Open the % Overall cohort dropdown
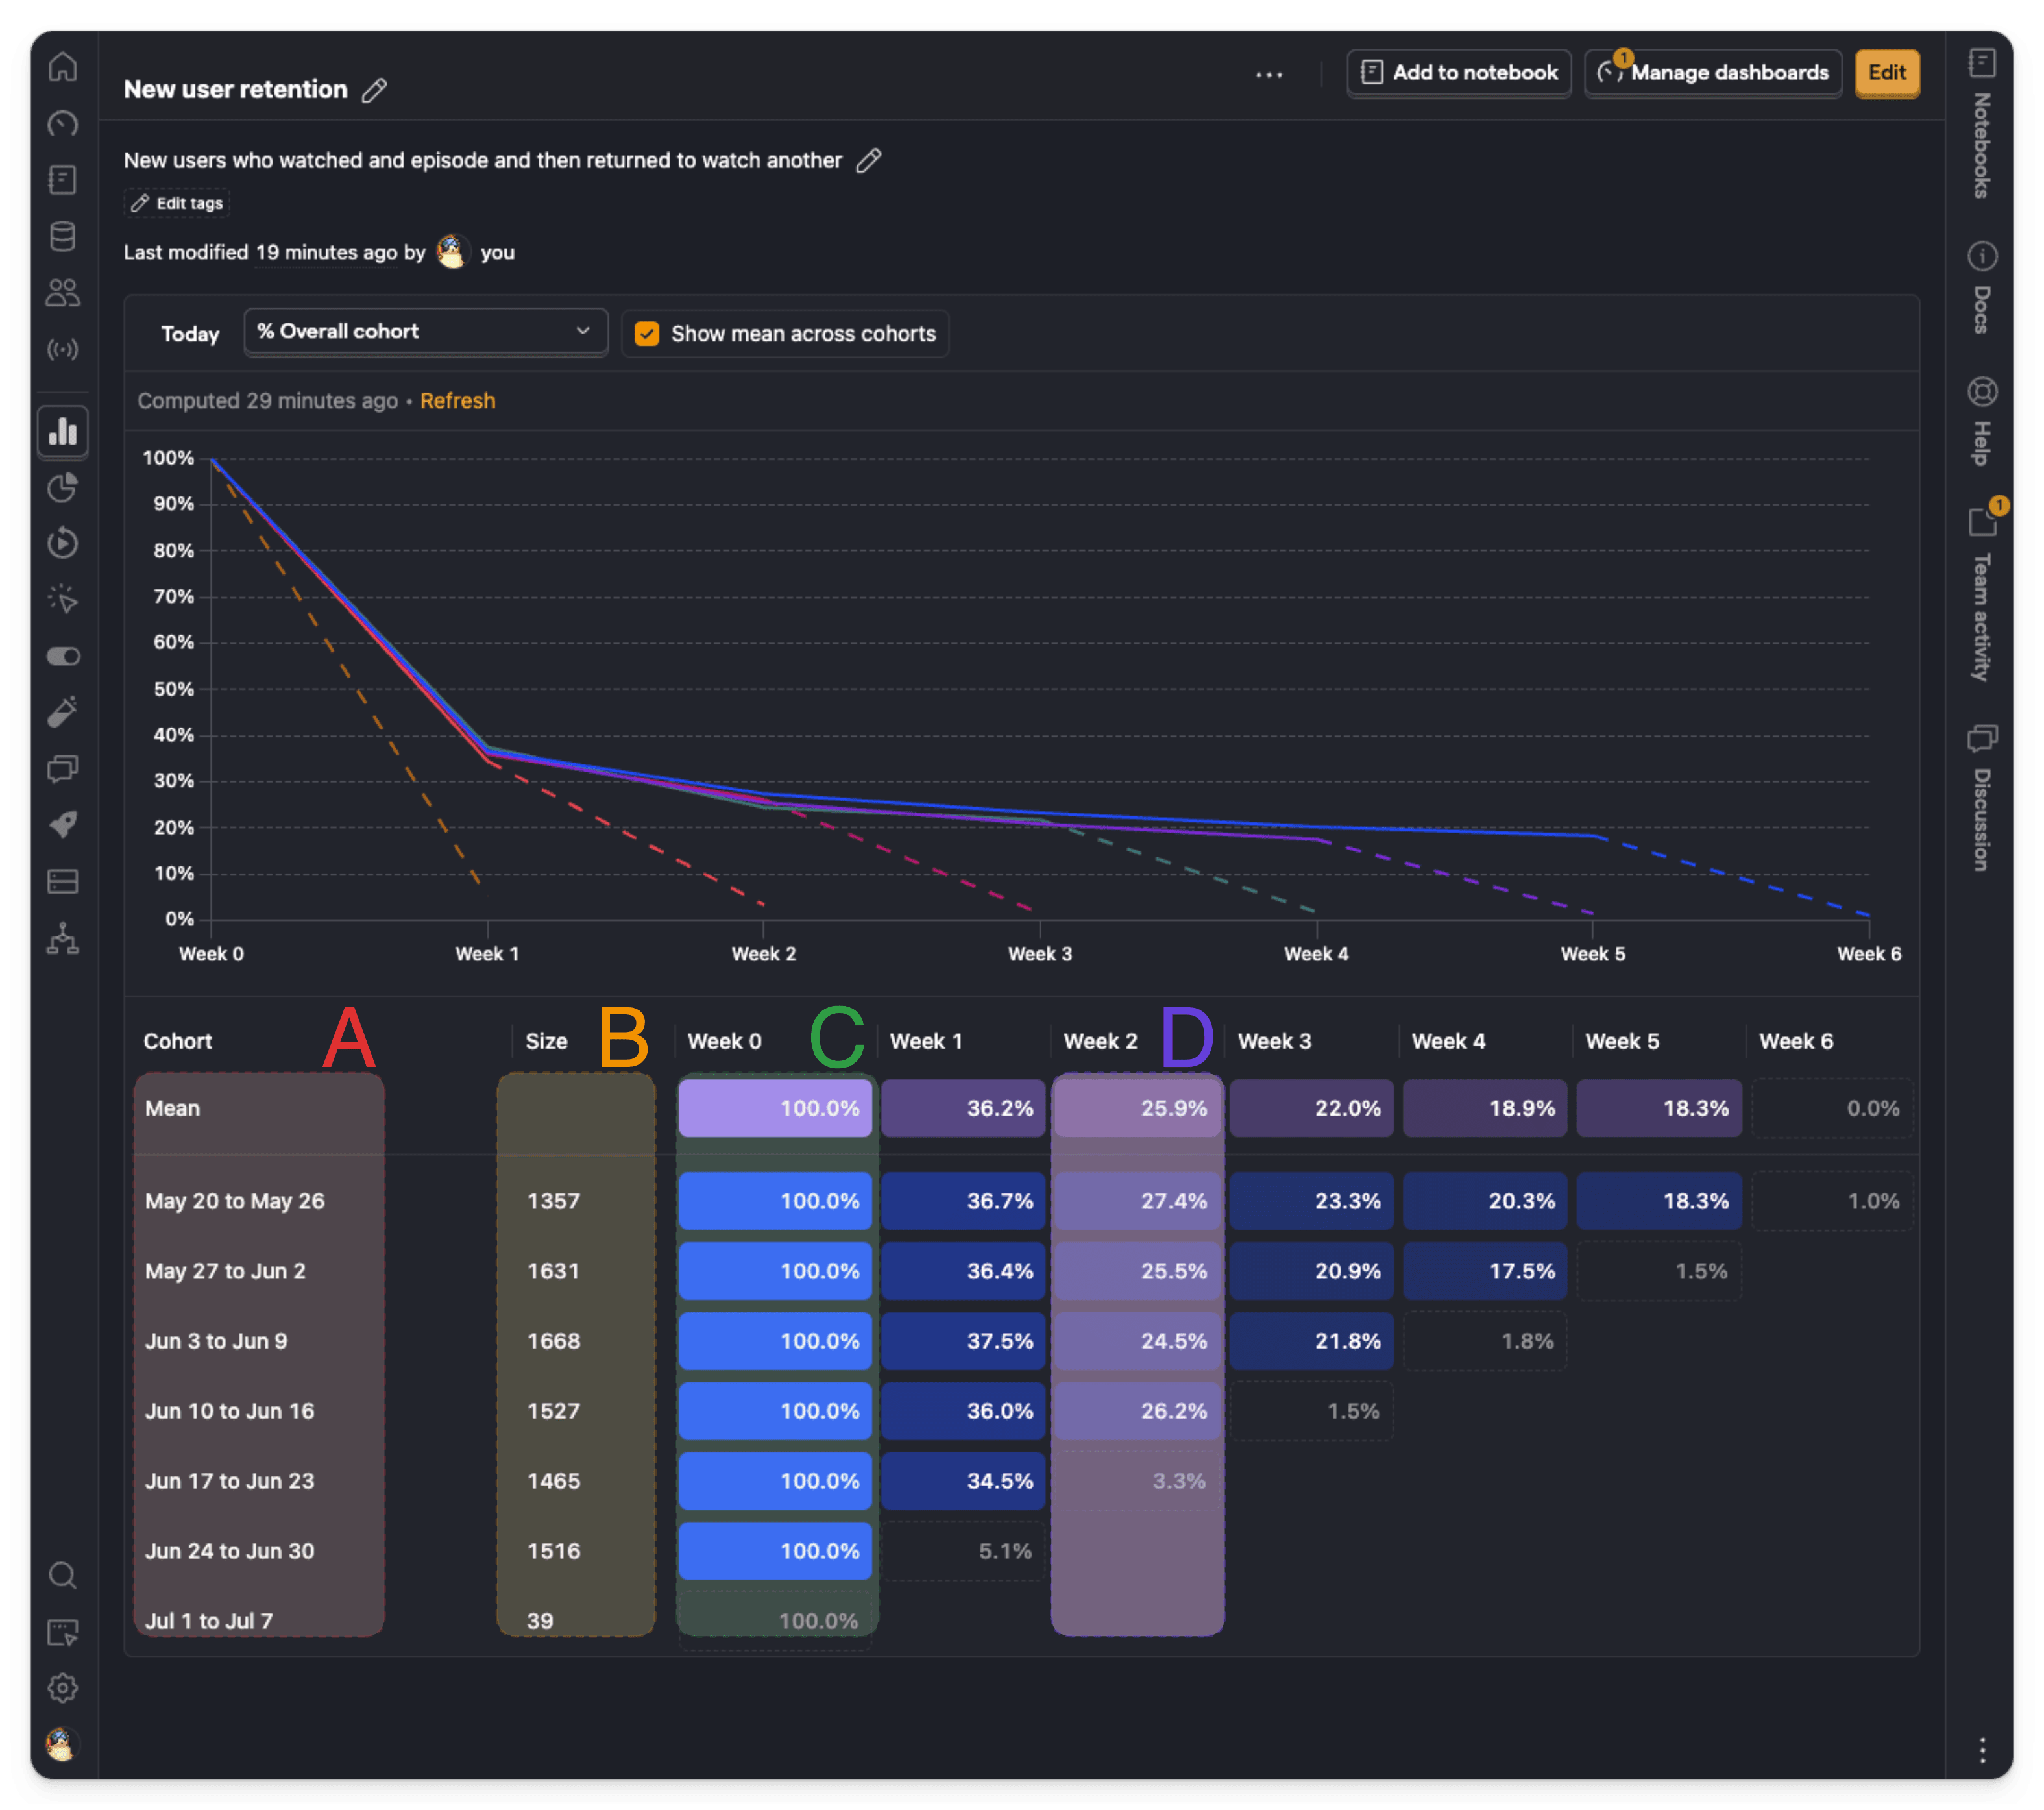2044x1810 pixels. tap(425, 332)
